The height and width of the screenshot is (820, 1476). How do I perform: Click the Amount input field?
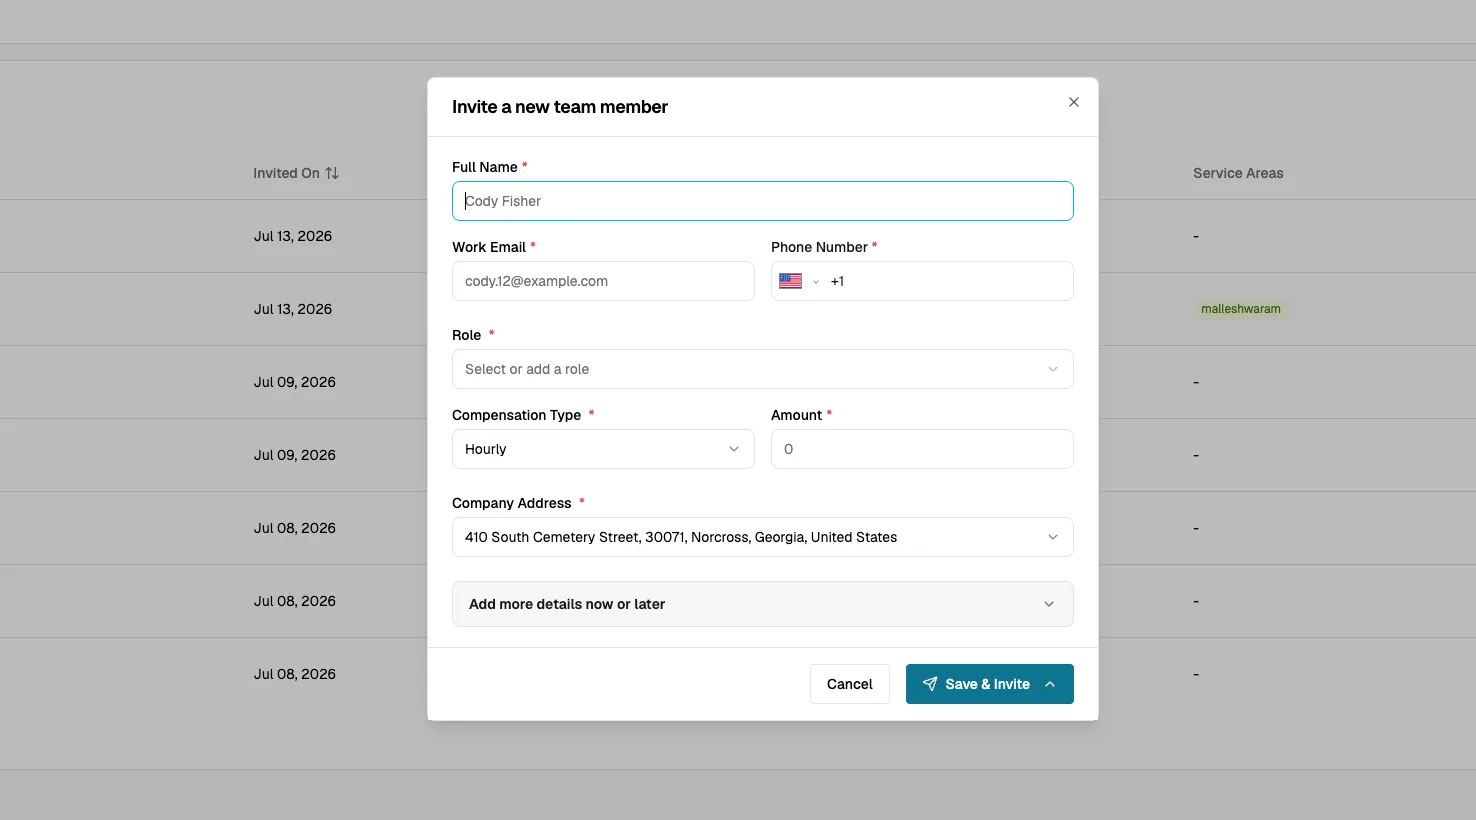pos(922,449)
